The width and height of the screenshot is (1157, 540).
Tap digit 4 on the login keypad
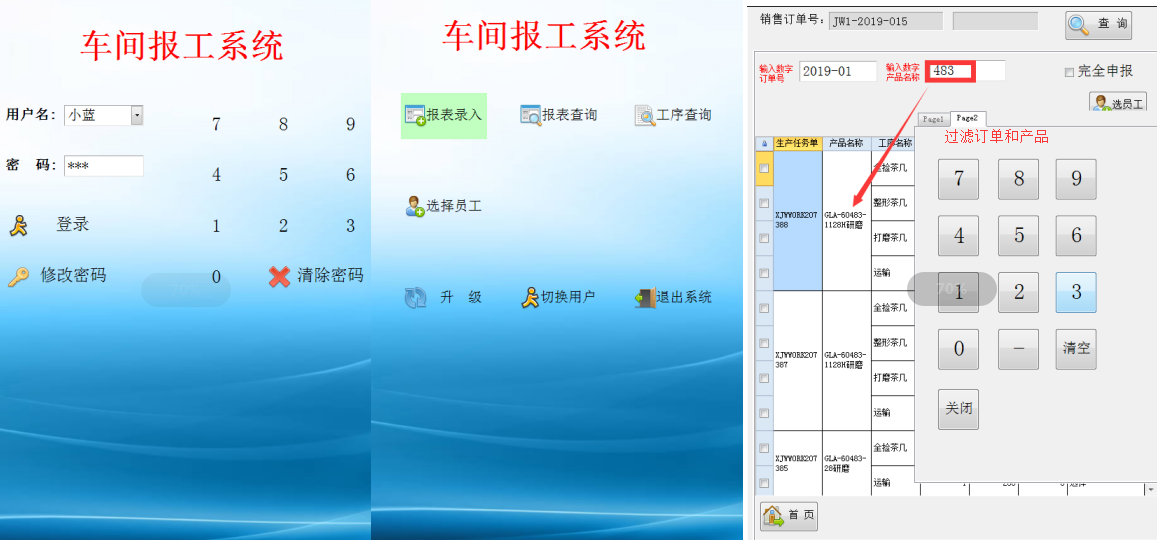tap(215, 175)
